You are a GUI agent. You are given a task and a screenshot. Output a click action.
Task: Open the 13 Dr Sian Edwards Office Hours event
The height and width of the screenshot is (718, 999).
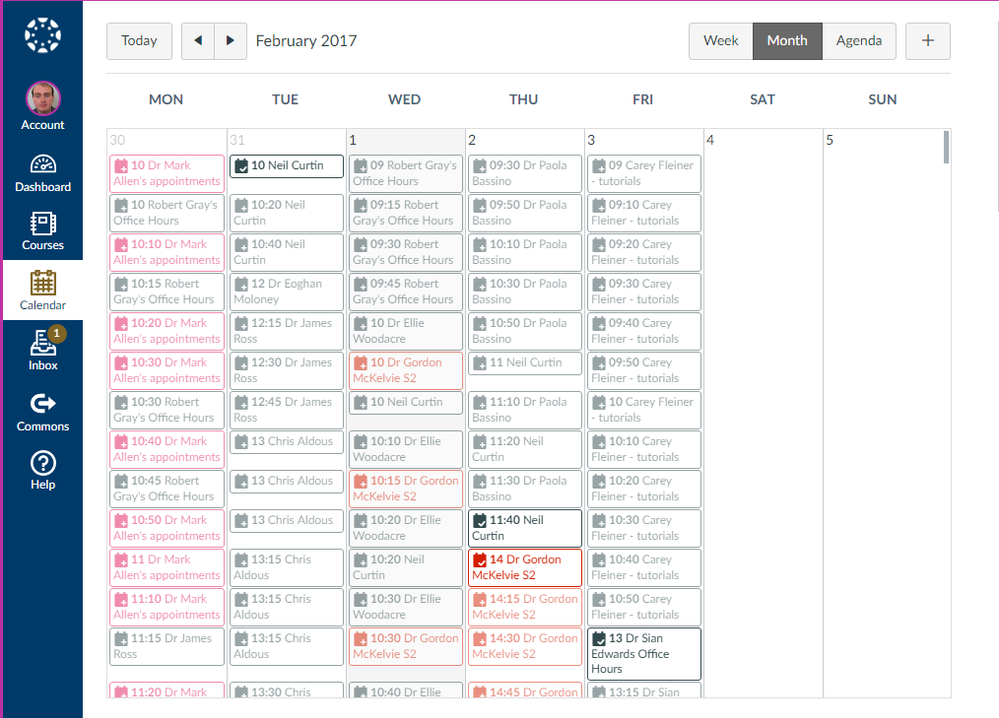tap(643, 654)
